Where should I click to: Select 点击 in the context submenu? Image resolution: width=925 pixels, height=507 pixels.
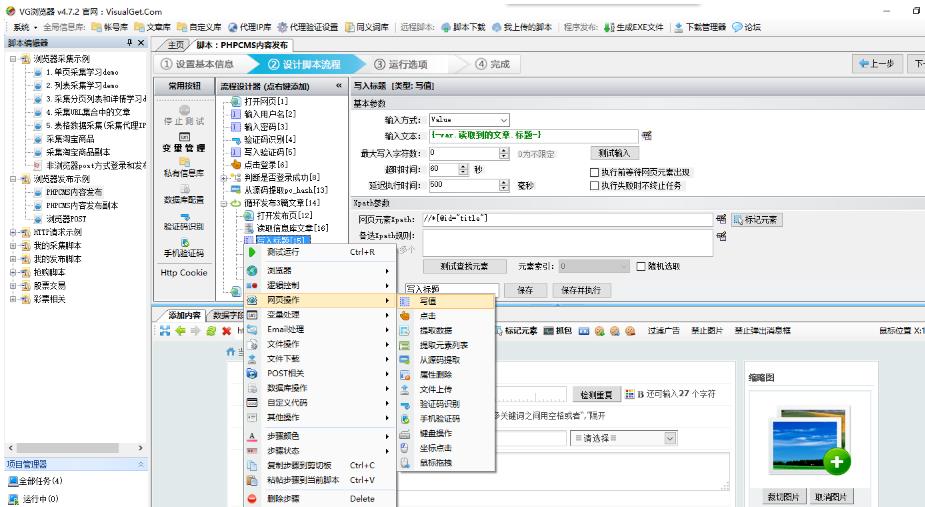(x=427, y=315)
